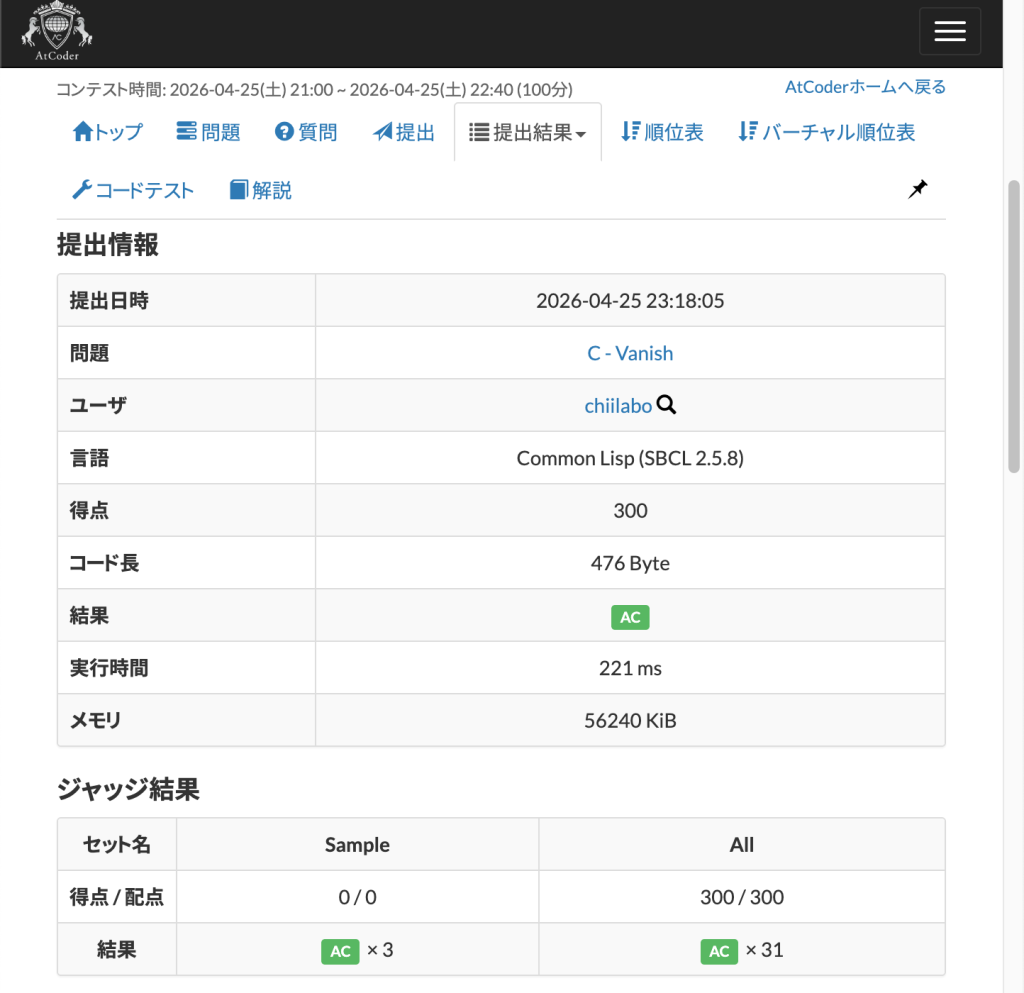Click the ジャッジ結果 heading

coord(128,789)
